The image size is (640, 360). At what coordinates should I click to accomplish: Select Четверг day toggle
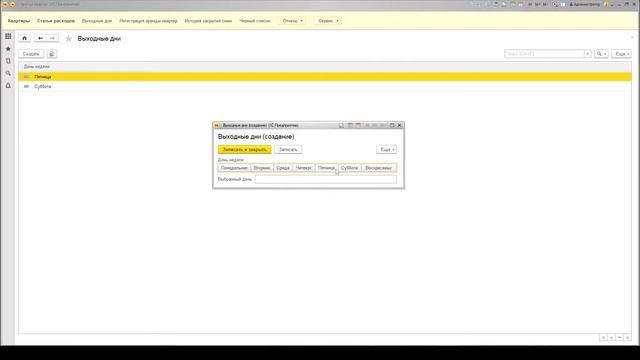point(304,168)
